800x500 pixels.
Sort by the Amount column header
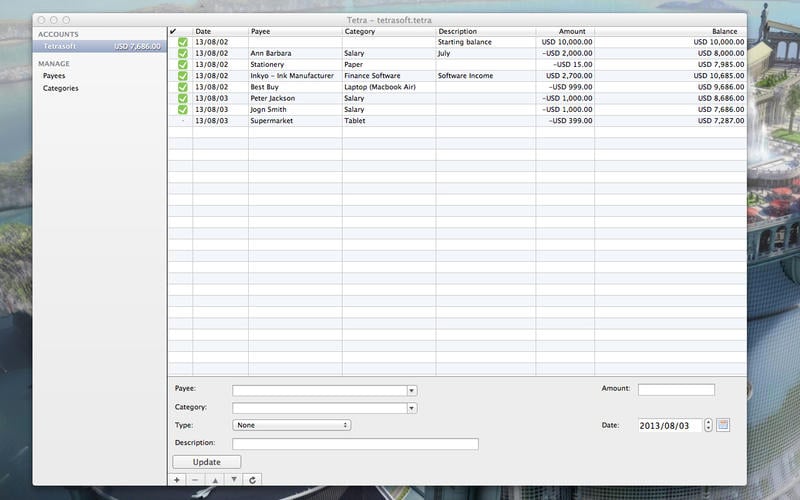565,32
